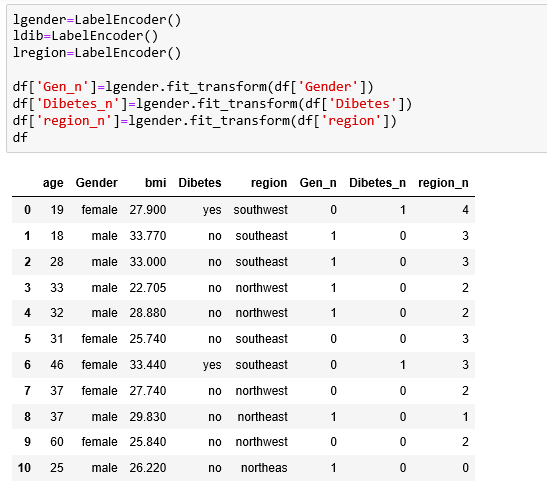This screenshot has height=486, width=547.
Task: Click the final 'df' code line
Action: point(20,137)
